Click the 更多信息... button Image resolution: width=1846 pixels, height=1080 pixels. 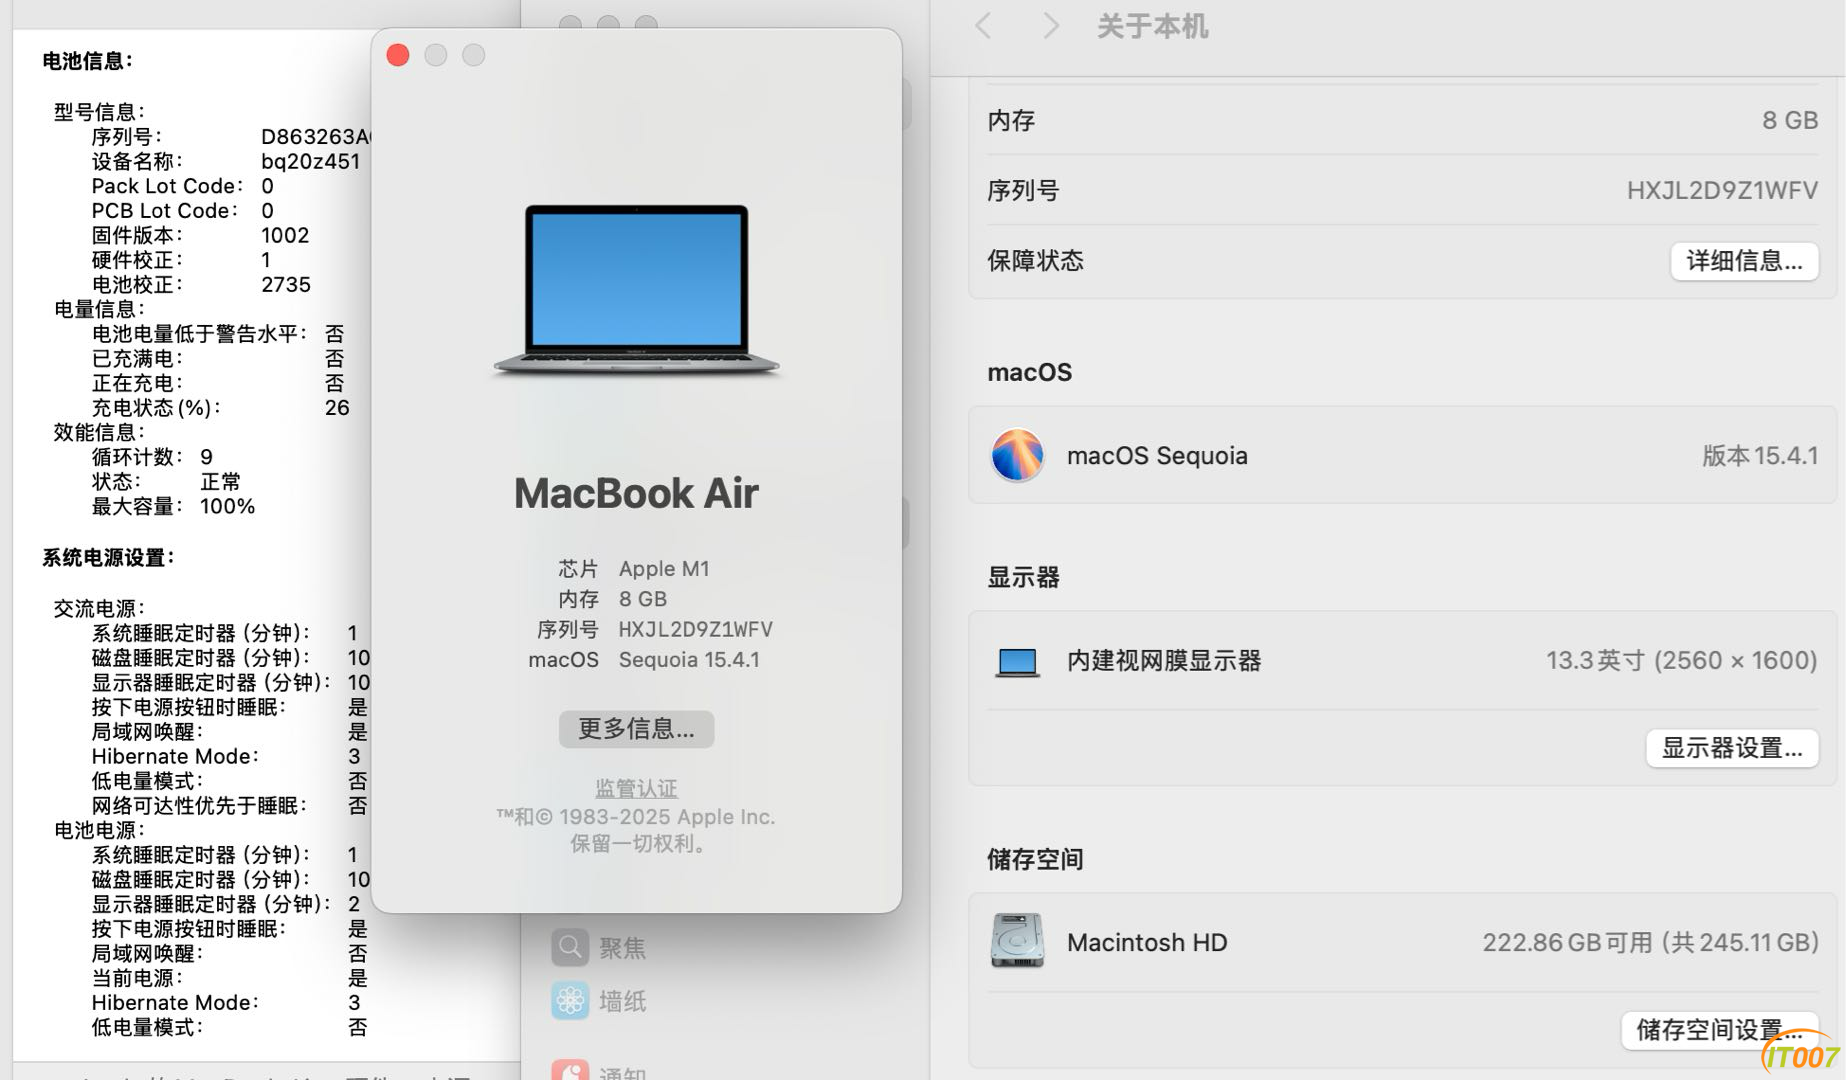pyautogui.click(x=636, y=729)
